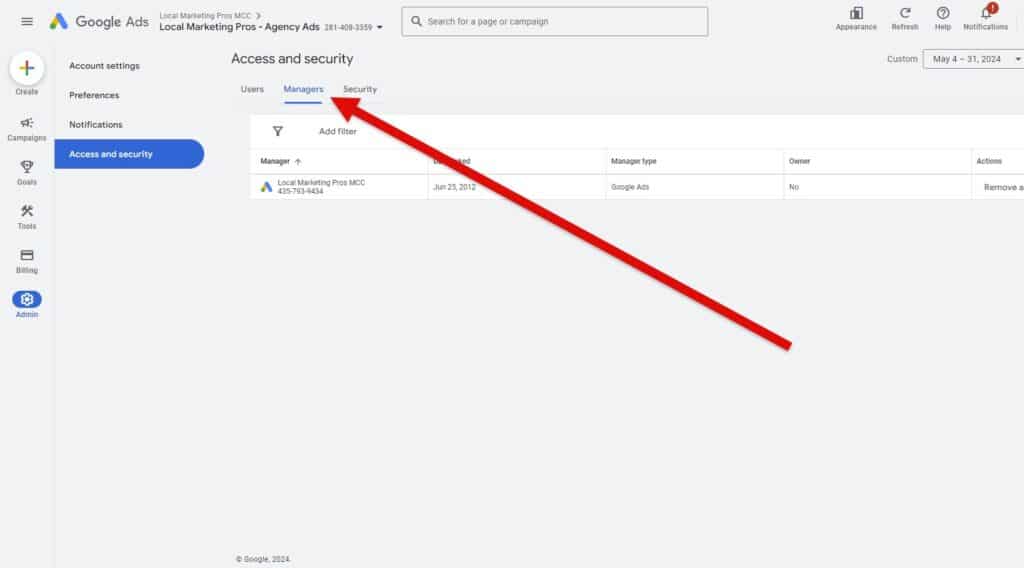Click Add filter
1024x568 pixels.
[x=338, y=131]
